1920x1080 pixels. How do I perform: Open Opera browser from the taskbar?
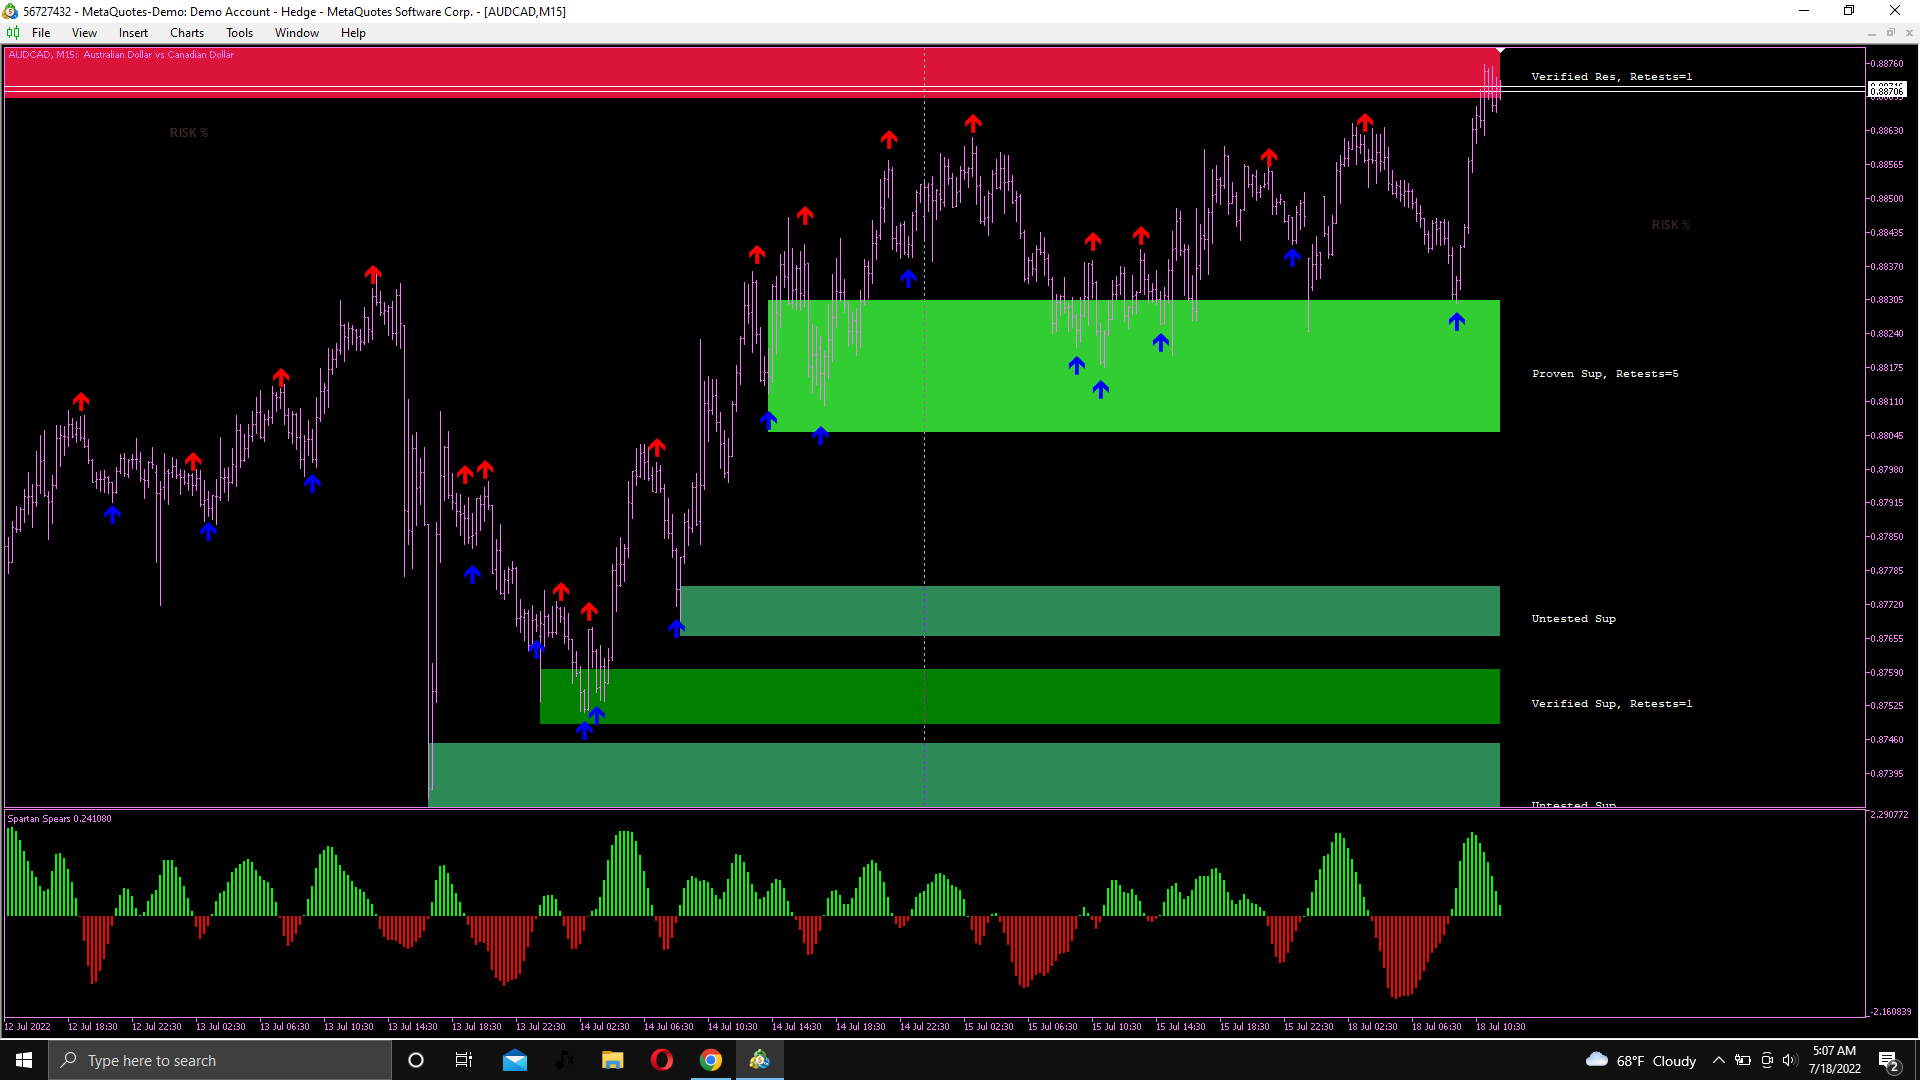click(x=662, y=1060)
